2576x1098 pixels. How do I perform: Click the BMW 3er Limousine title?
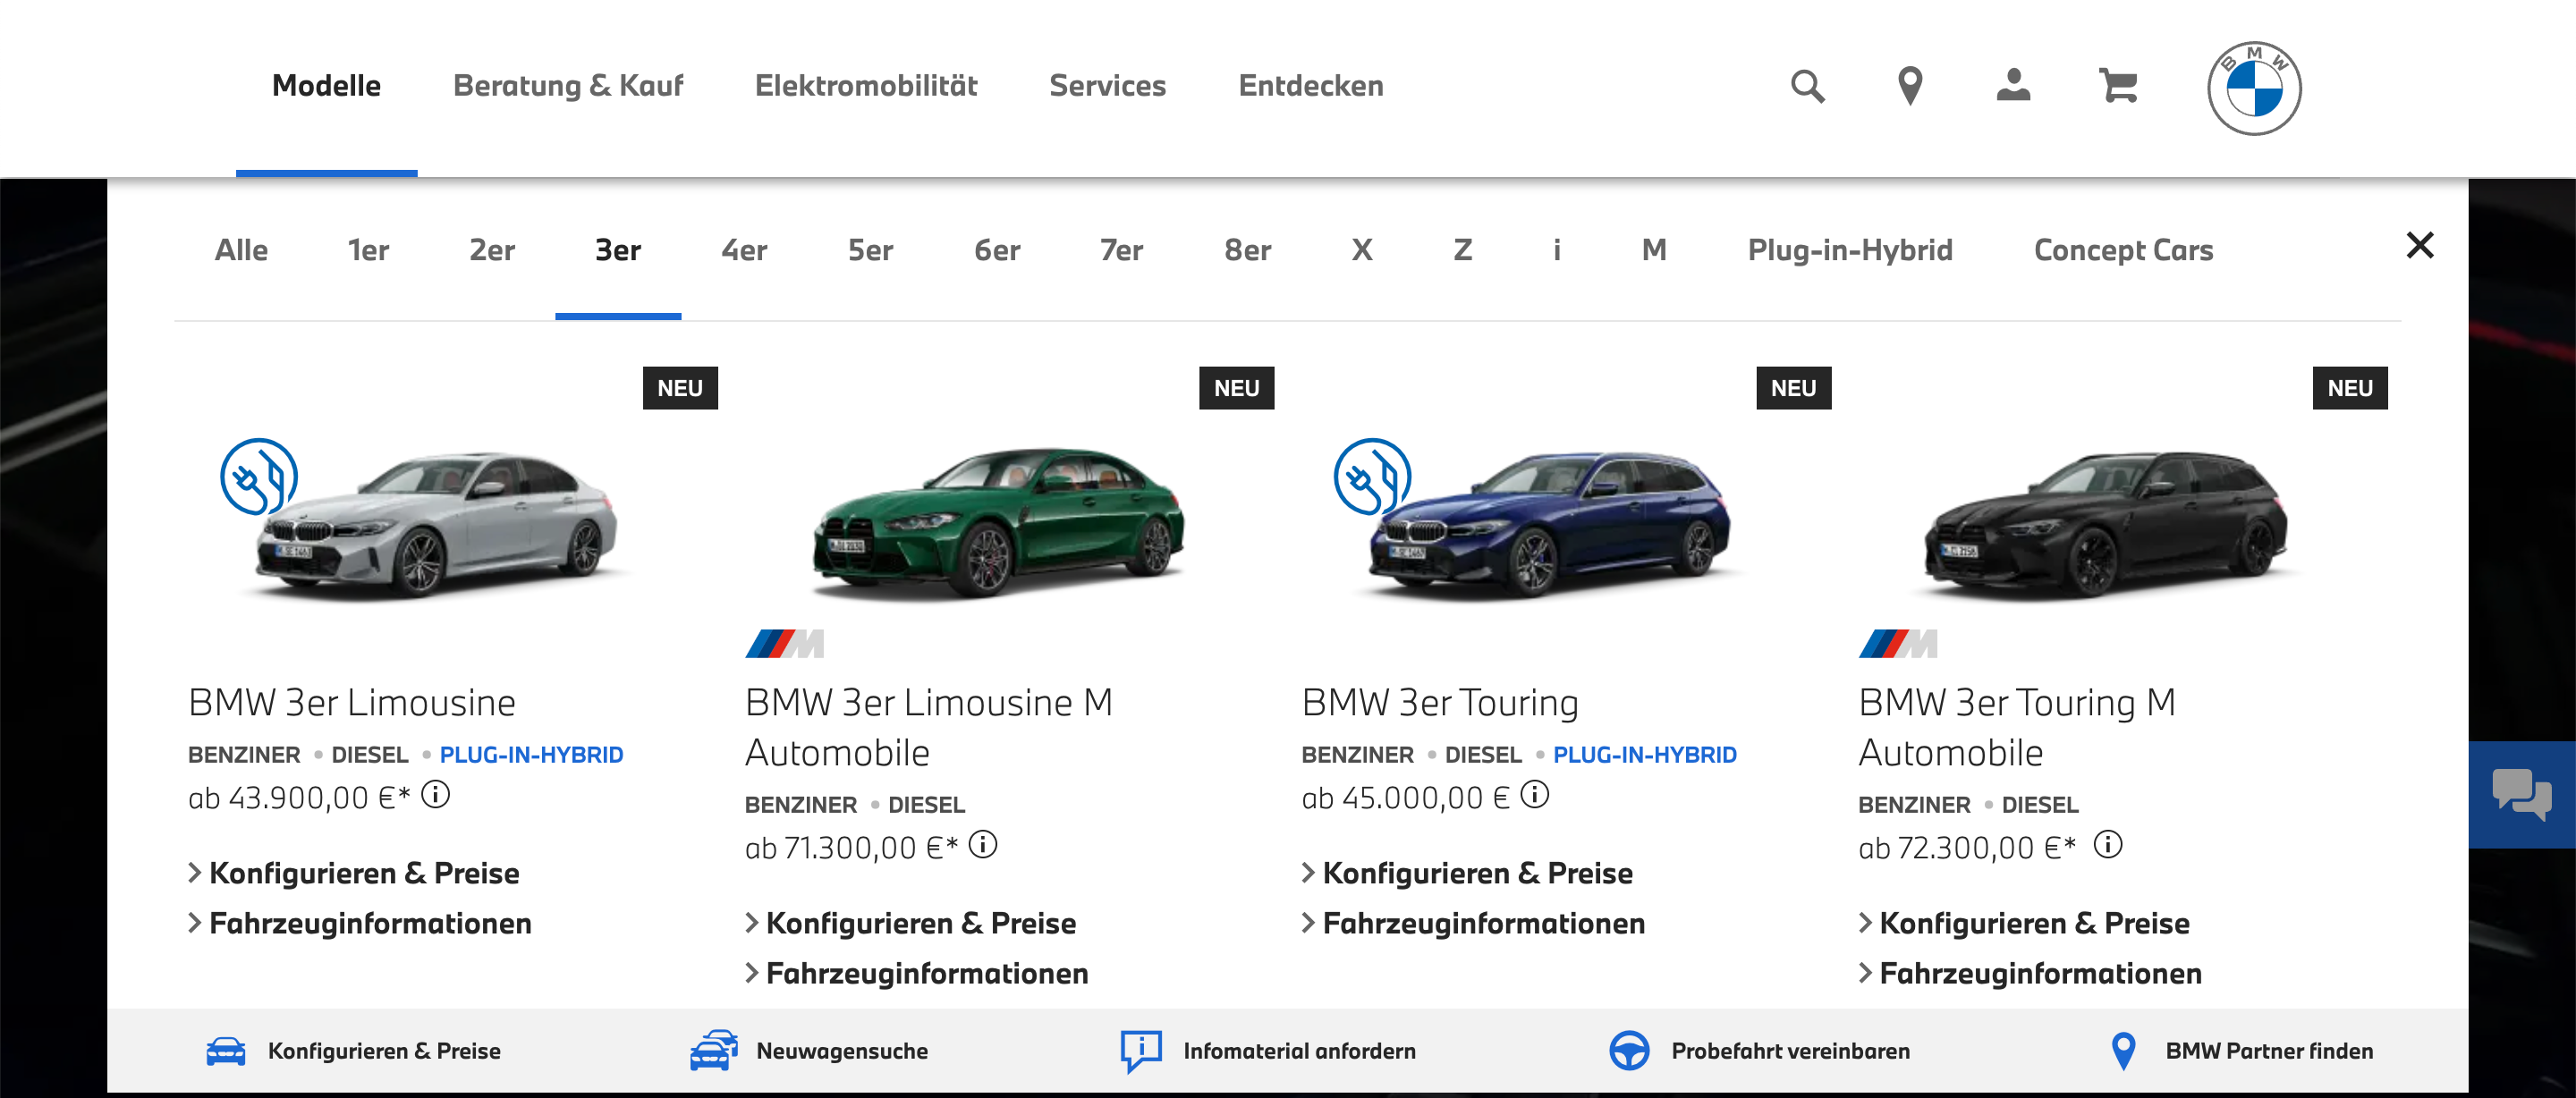click(x=352, y=703)
